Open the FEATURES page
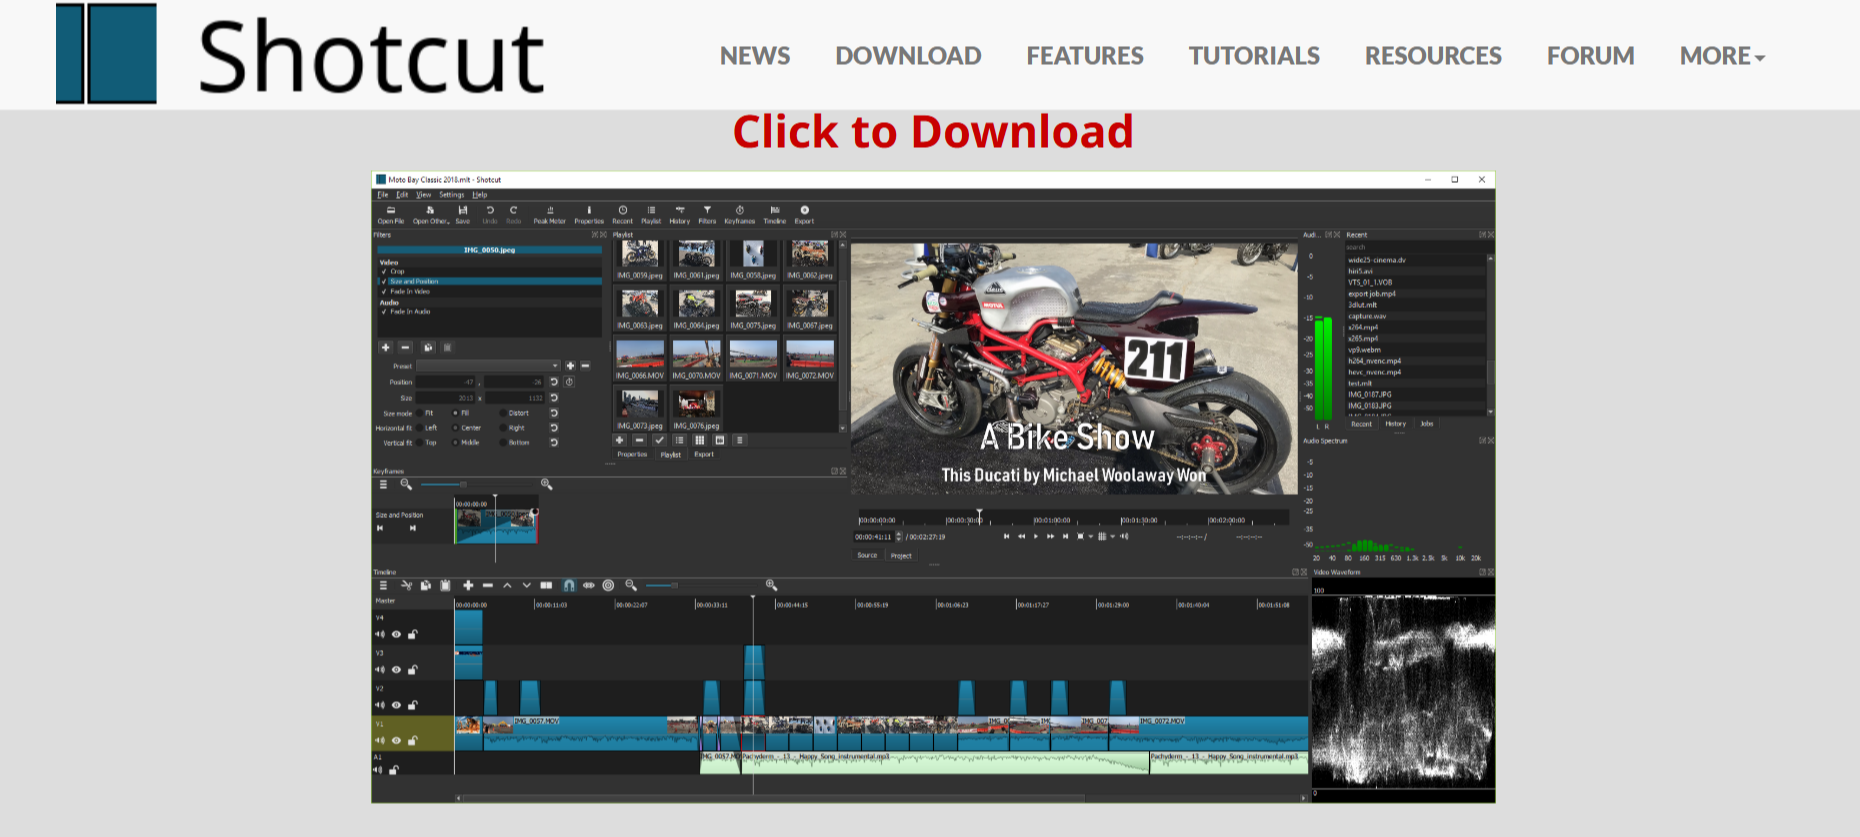Image resolution: width=1860 pixels, height=837 pixels. click(x=1085, y=56)
